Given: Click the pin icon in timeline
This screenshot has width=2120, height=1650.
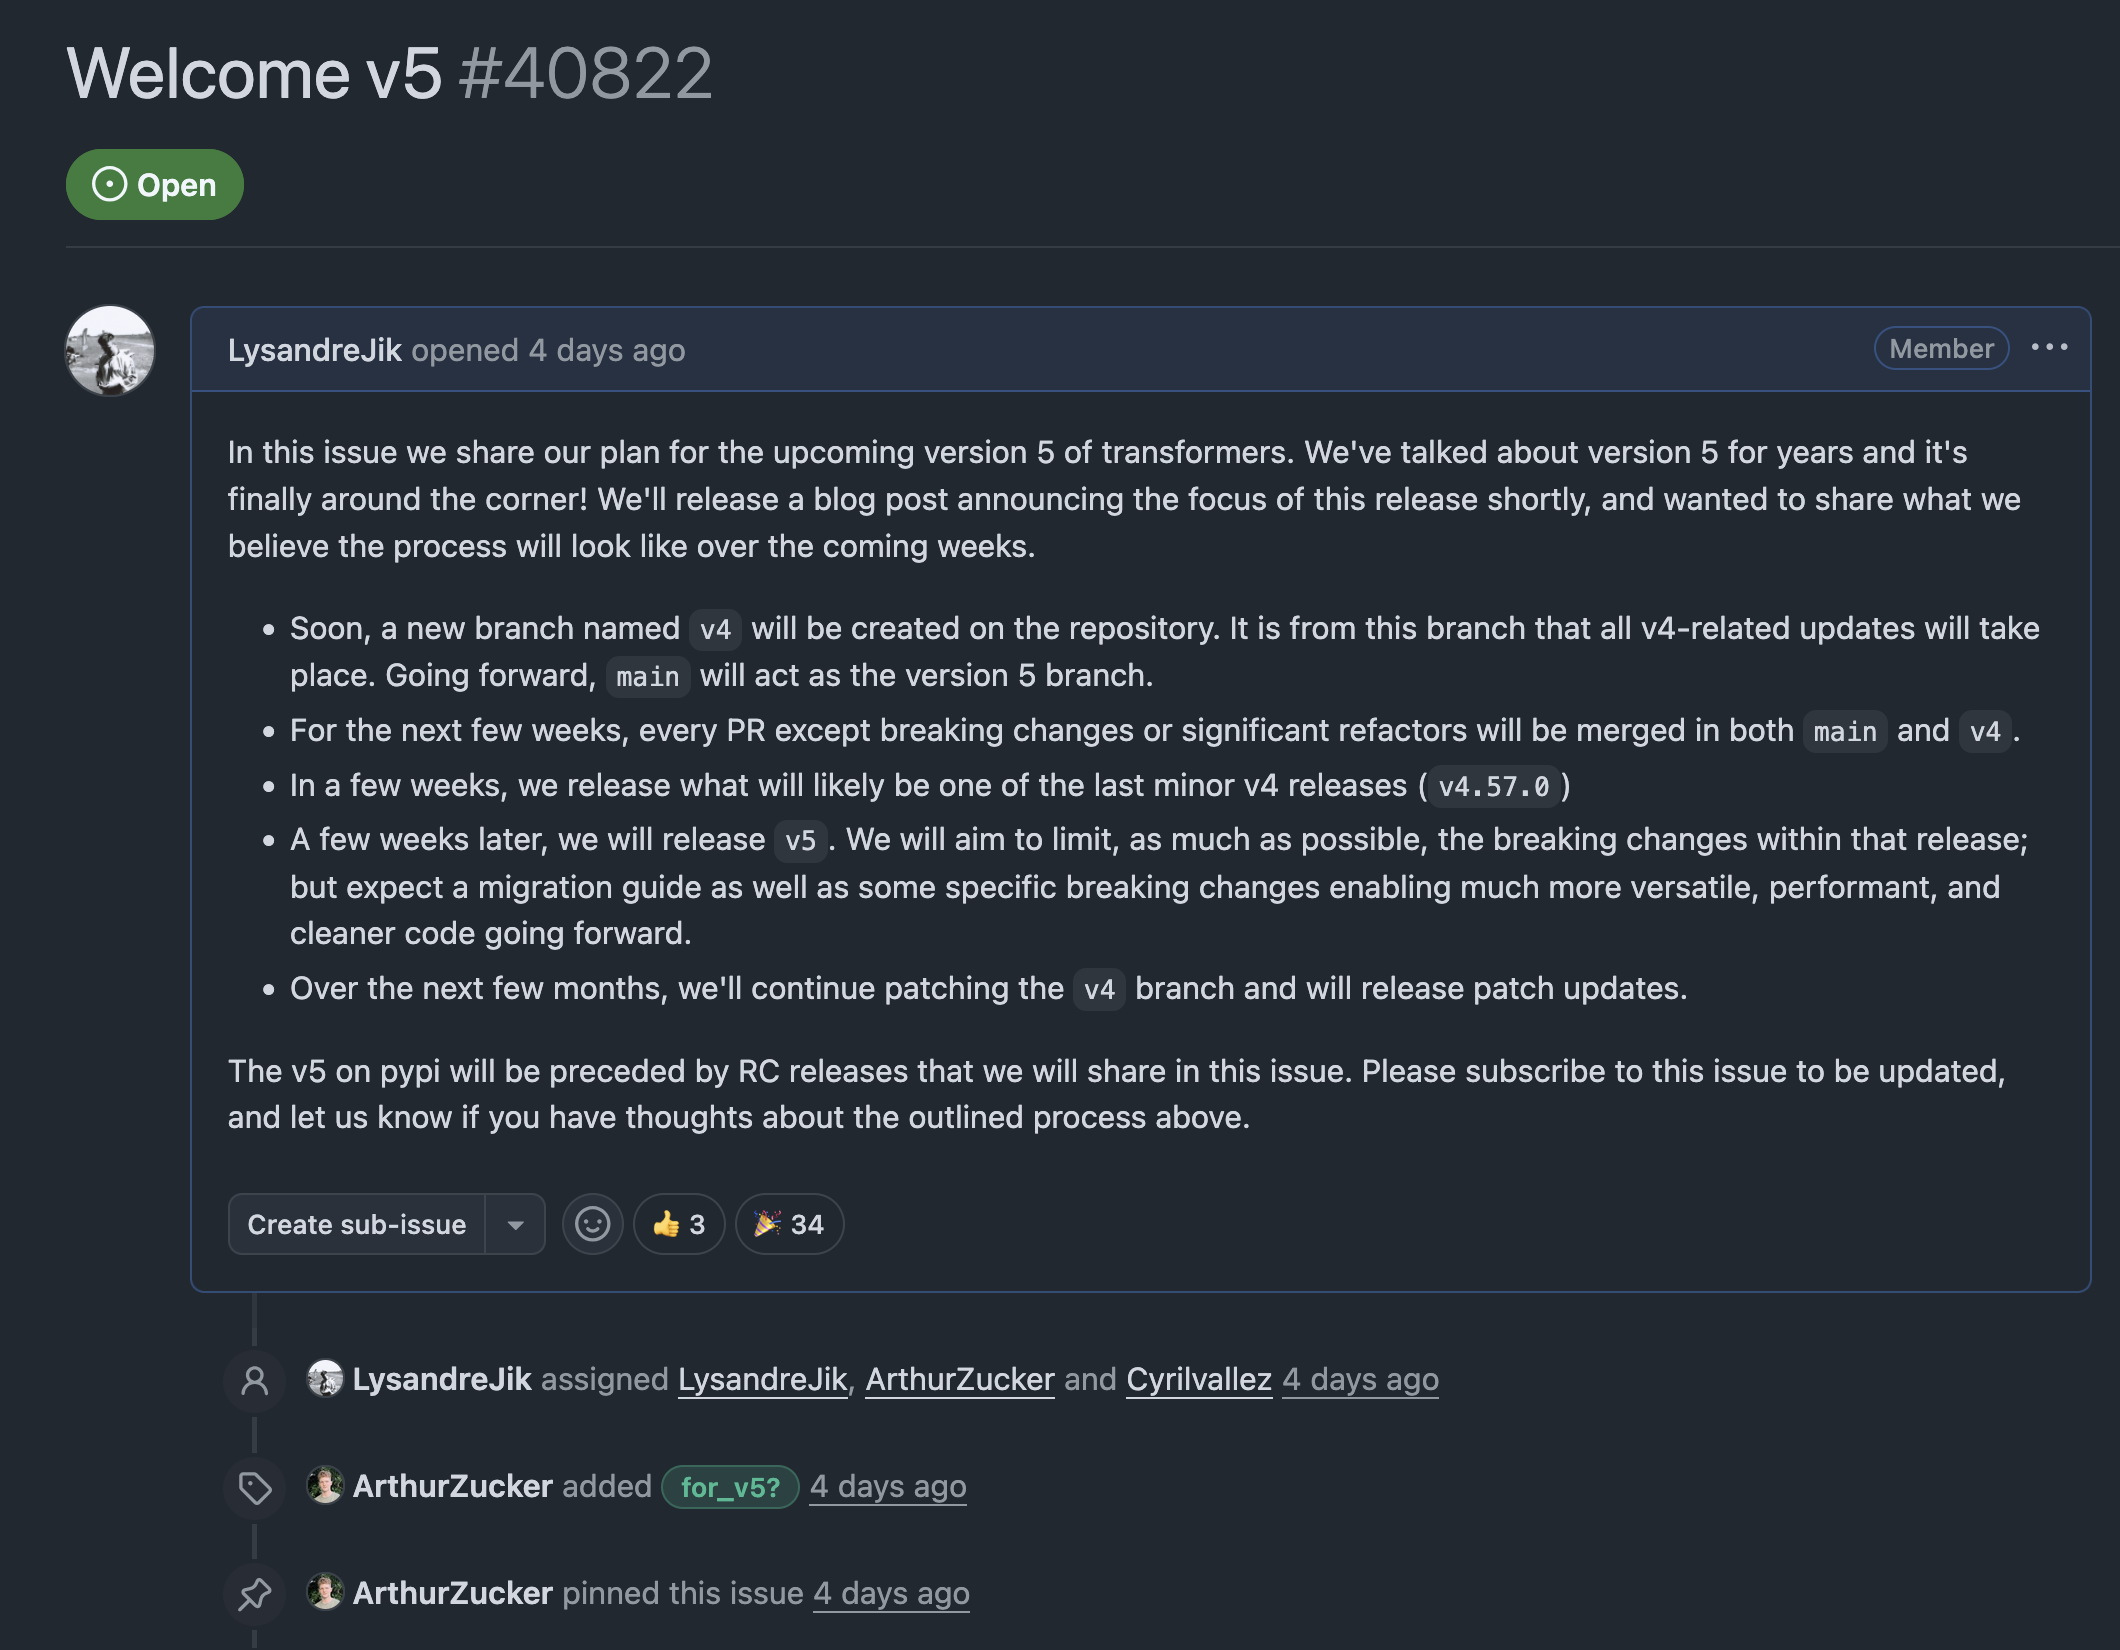Looking at the screenshot, I should tap(255, 1593).
